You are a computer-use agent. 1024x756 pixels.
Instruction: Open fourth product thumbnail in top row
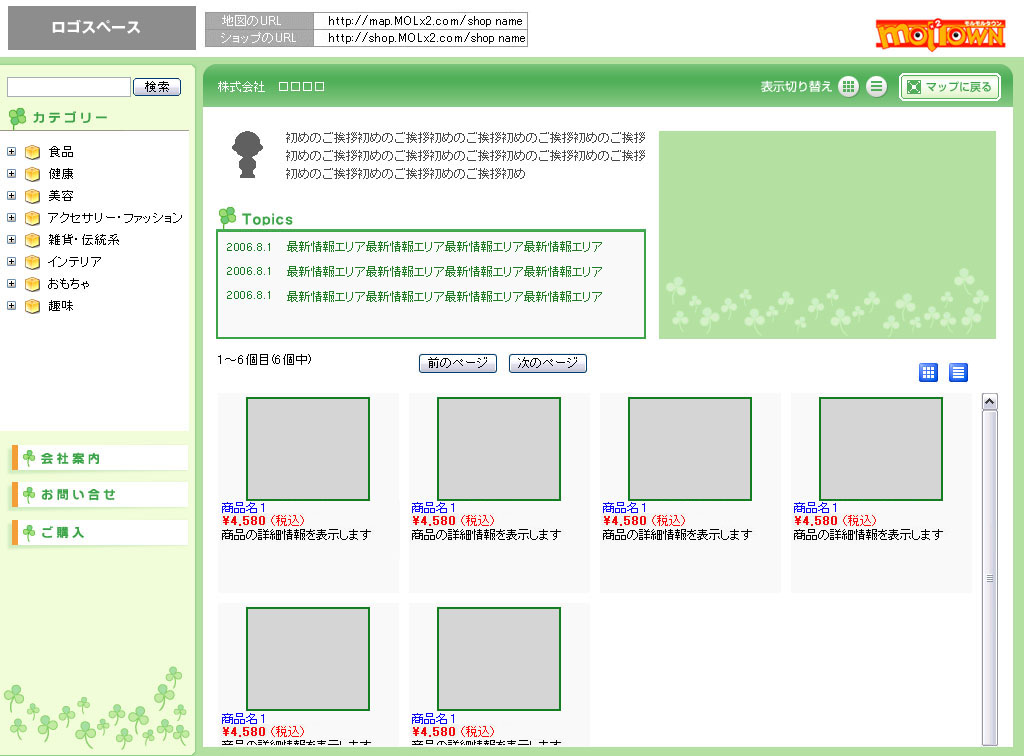click(881, 449)
